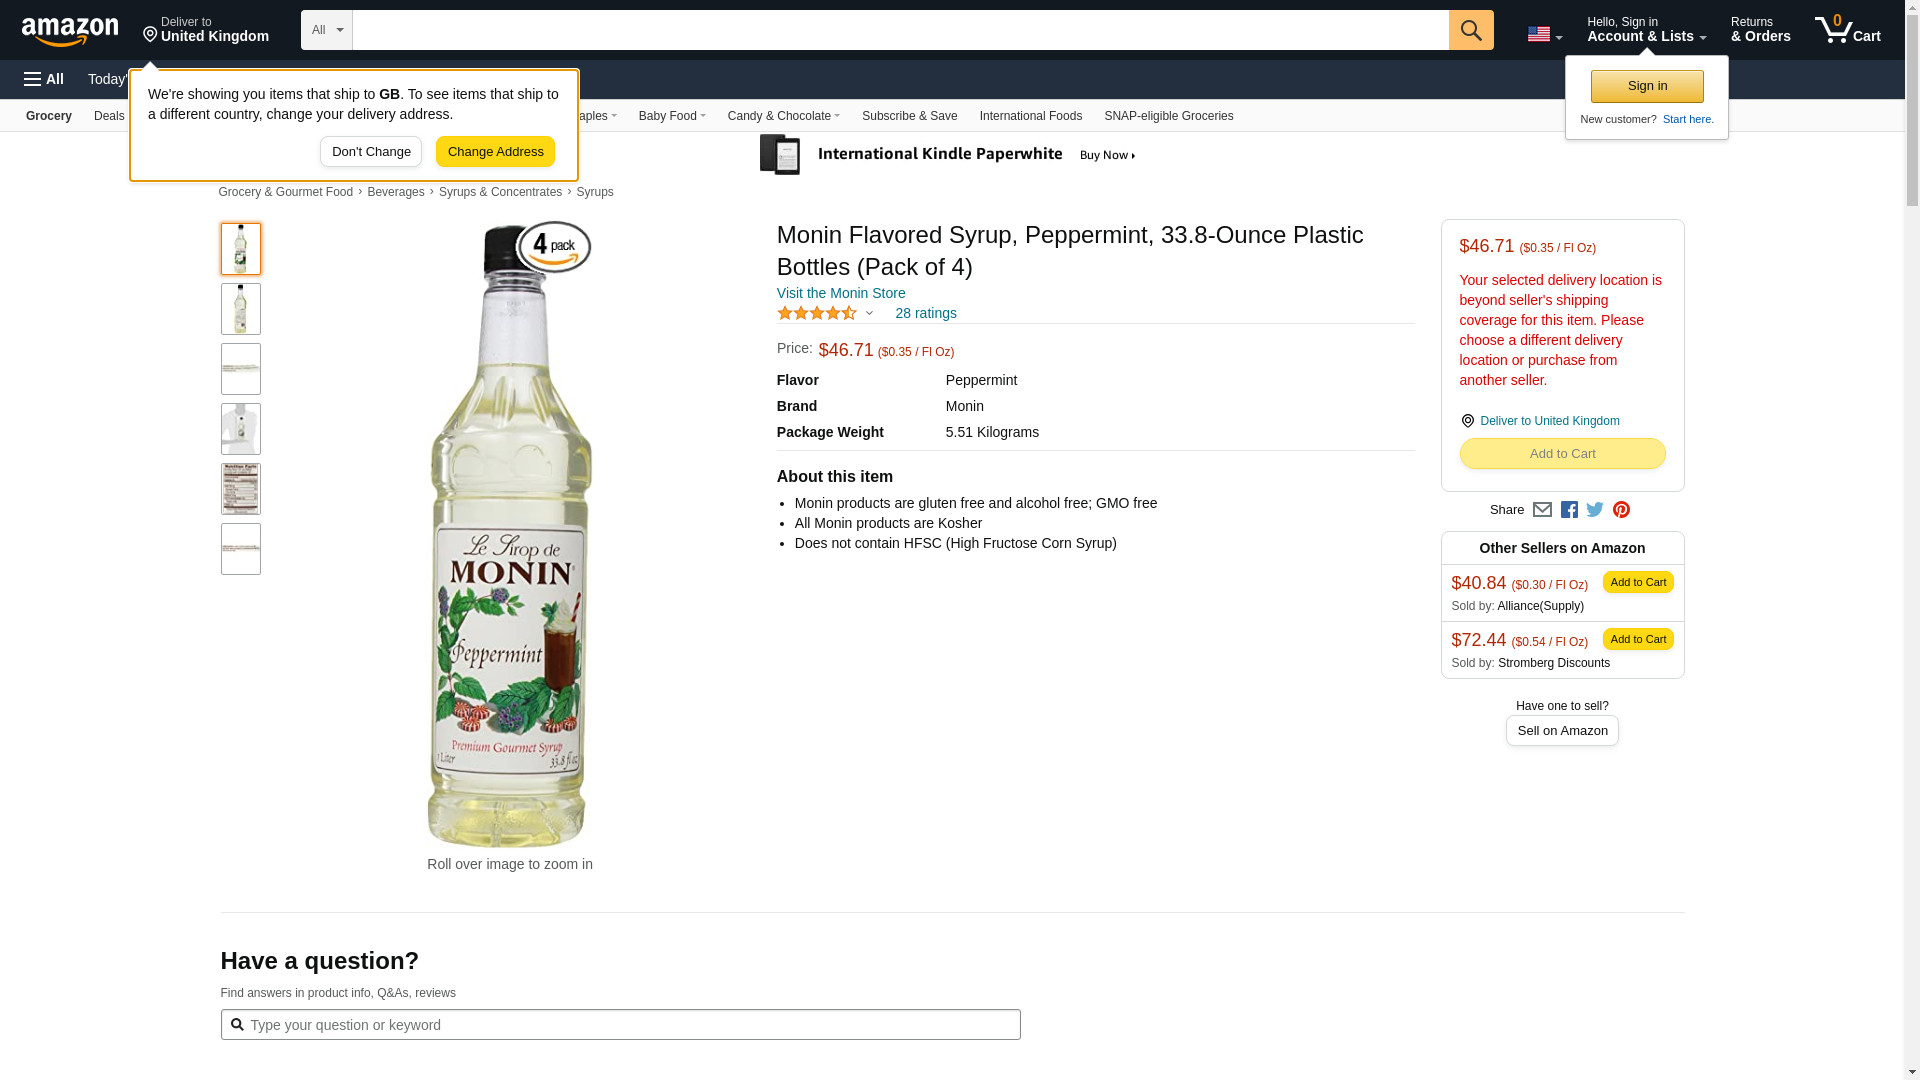
Task: Select the nutrition facts thumbnail
Action: tap(241, 489)
